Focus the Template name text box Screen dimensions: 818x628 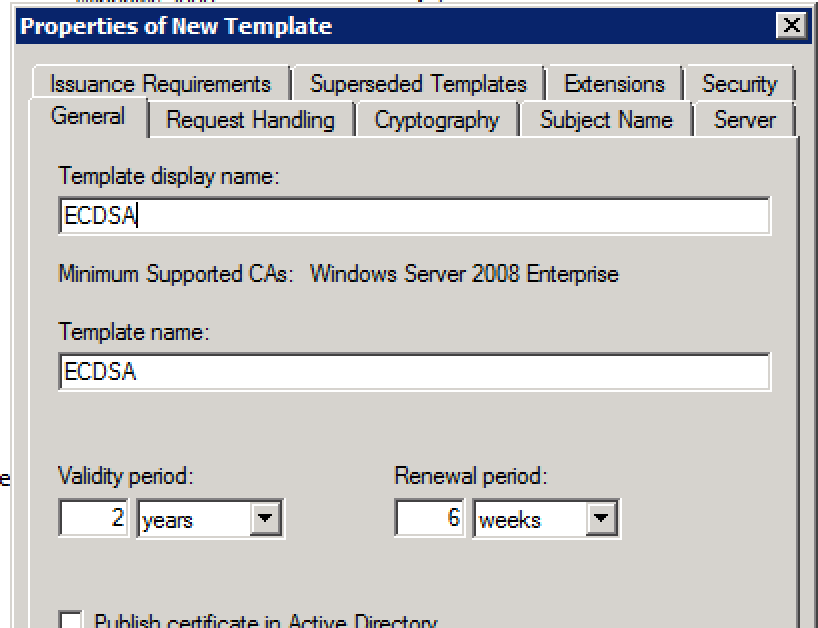(x=414, y=372)
